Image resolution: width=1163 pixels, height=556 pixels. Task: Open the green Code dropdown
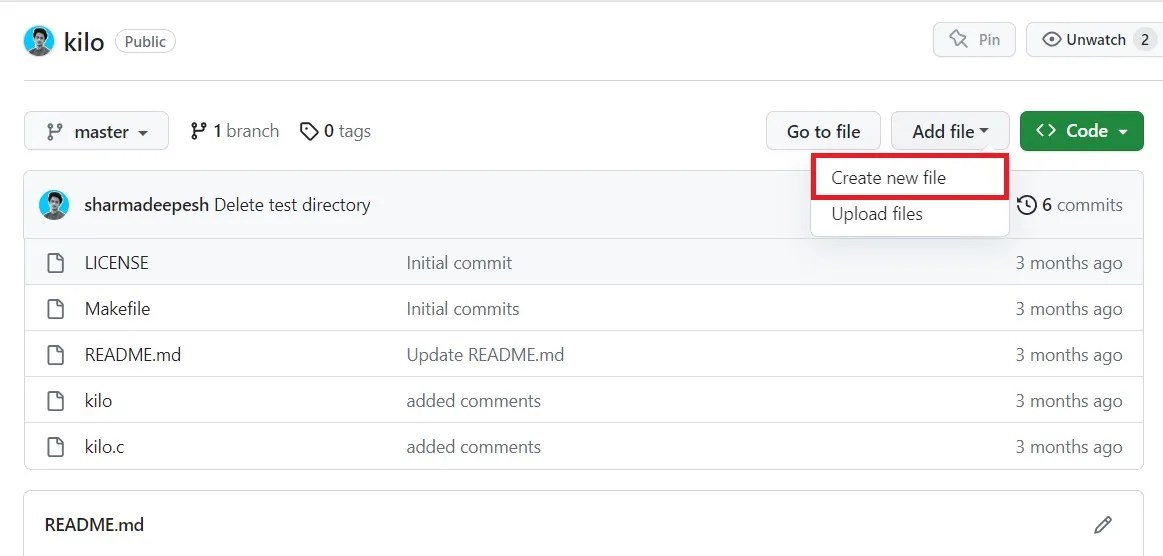click(x=1082, y=131)
